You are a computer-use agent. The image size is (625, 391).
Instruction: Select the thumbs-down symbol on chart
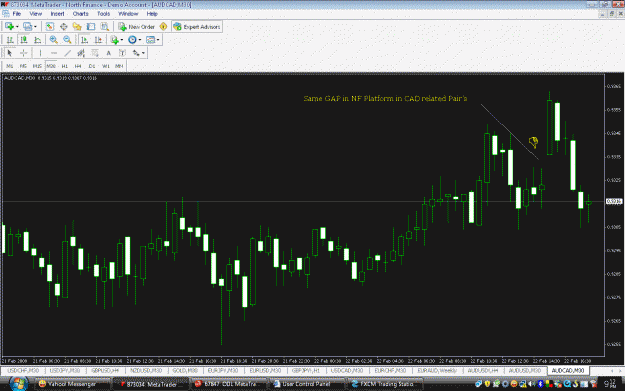point(533,142)
